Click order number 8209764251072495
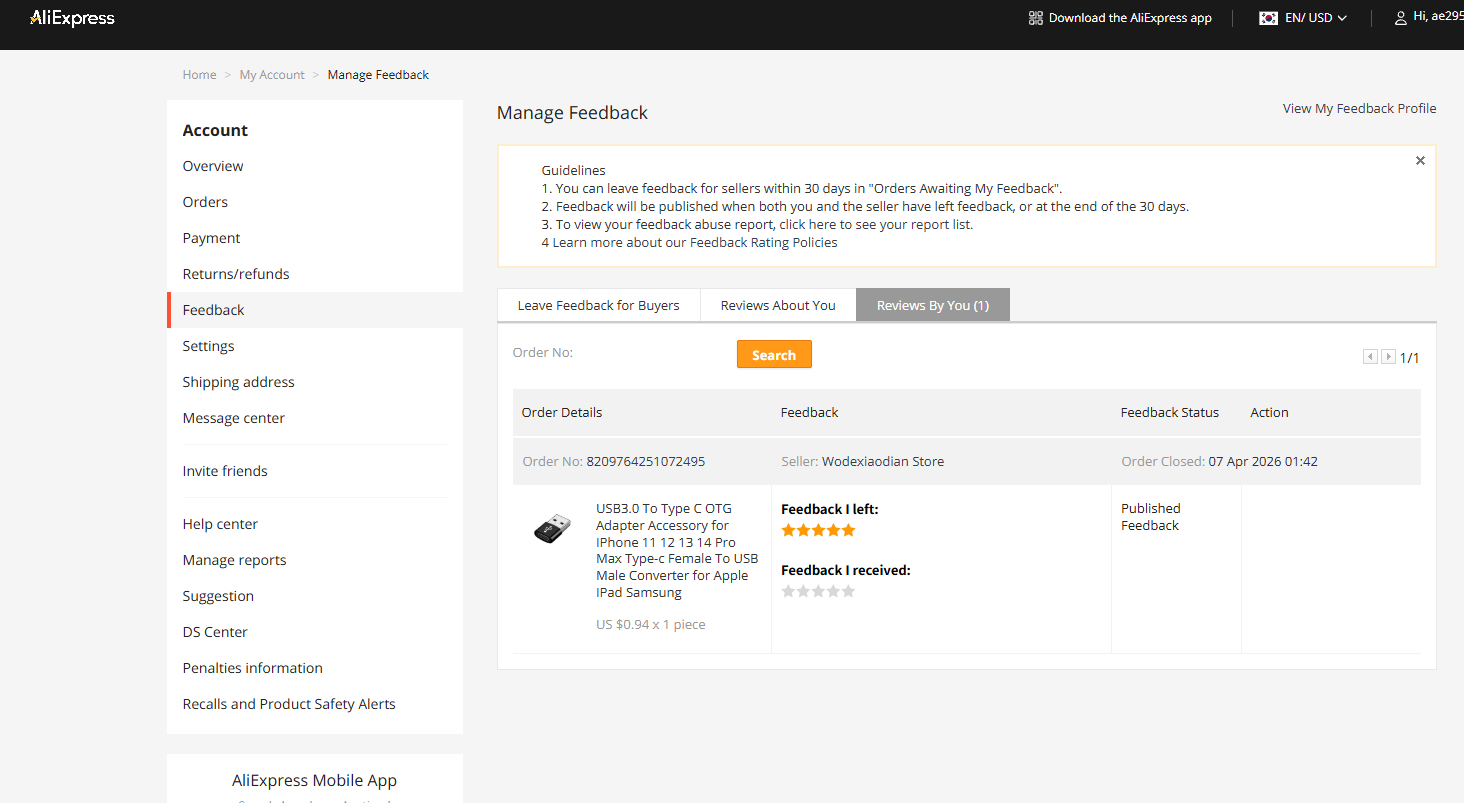Viewport: 1464px width, 803px height. [x=646, y=461]
